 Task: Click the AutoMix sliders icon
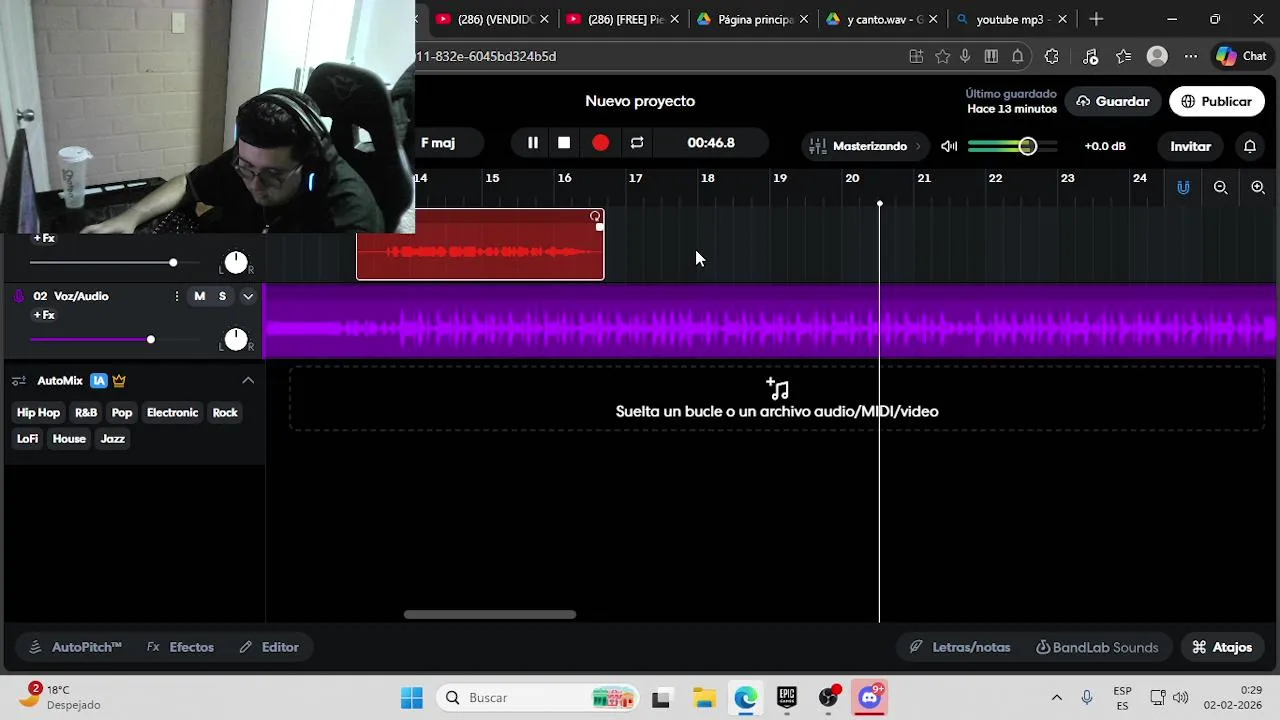click(19, 381)
